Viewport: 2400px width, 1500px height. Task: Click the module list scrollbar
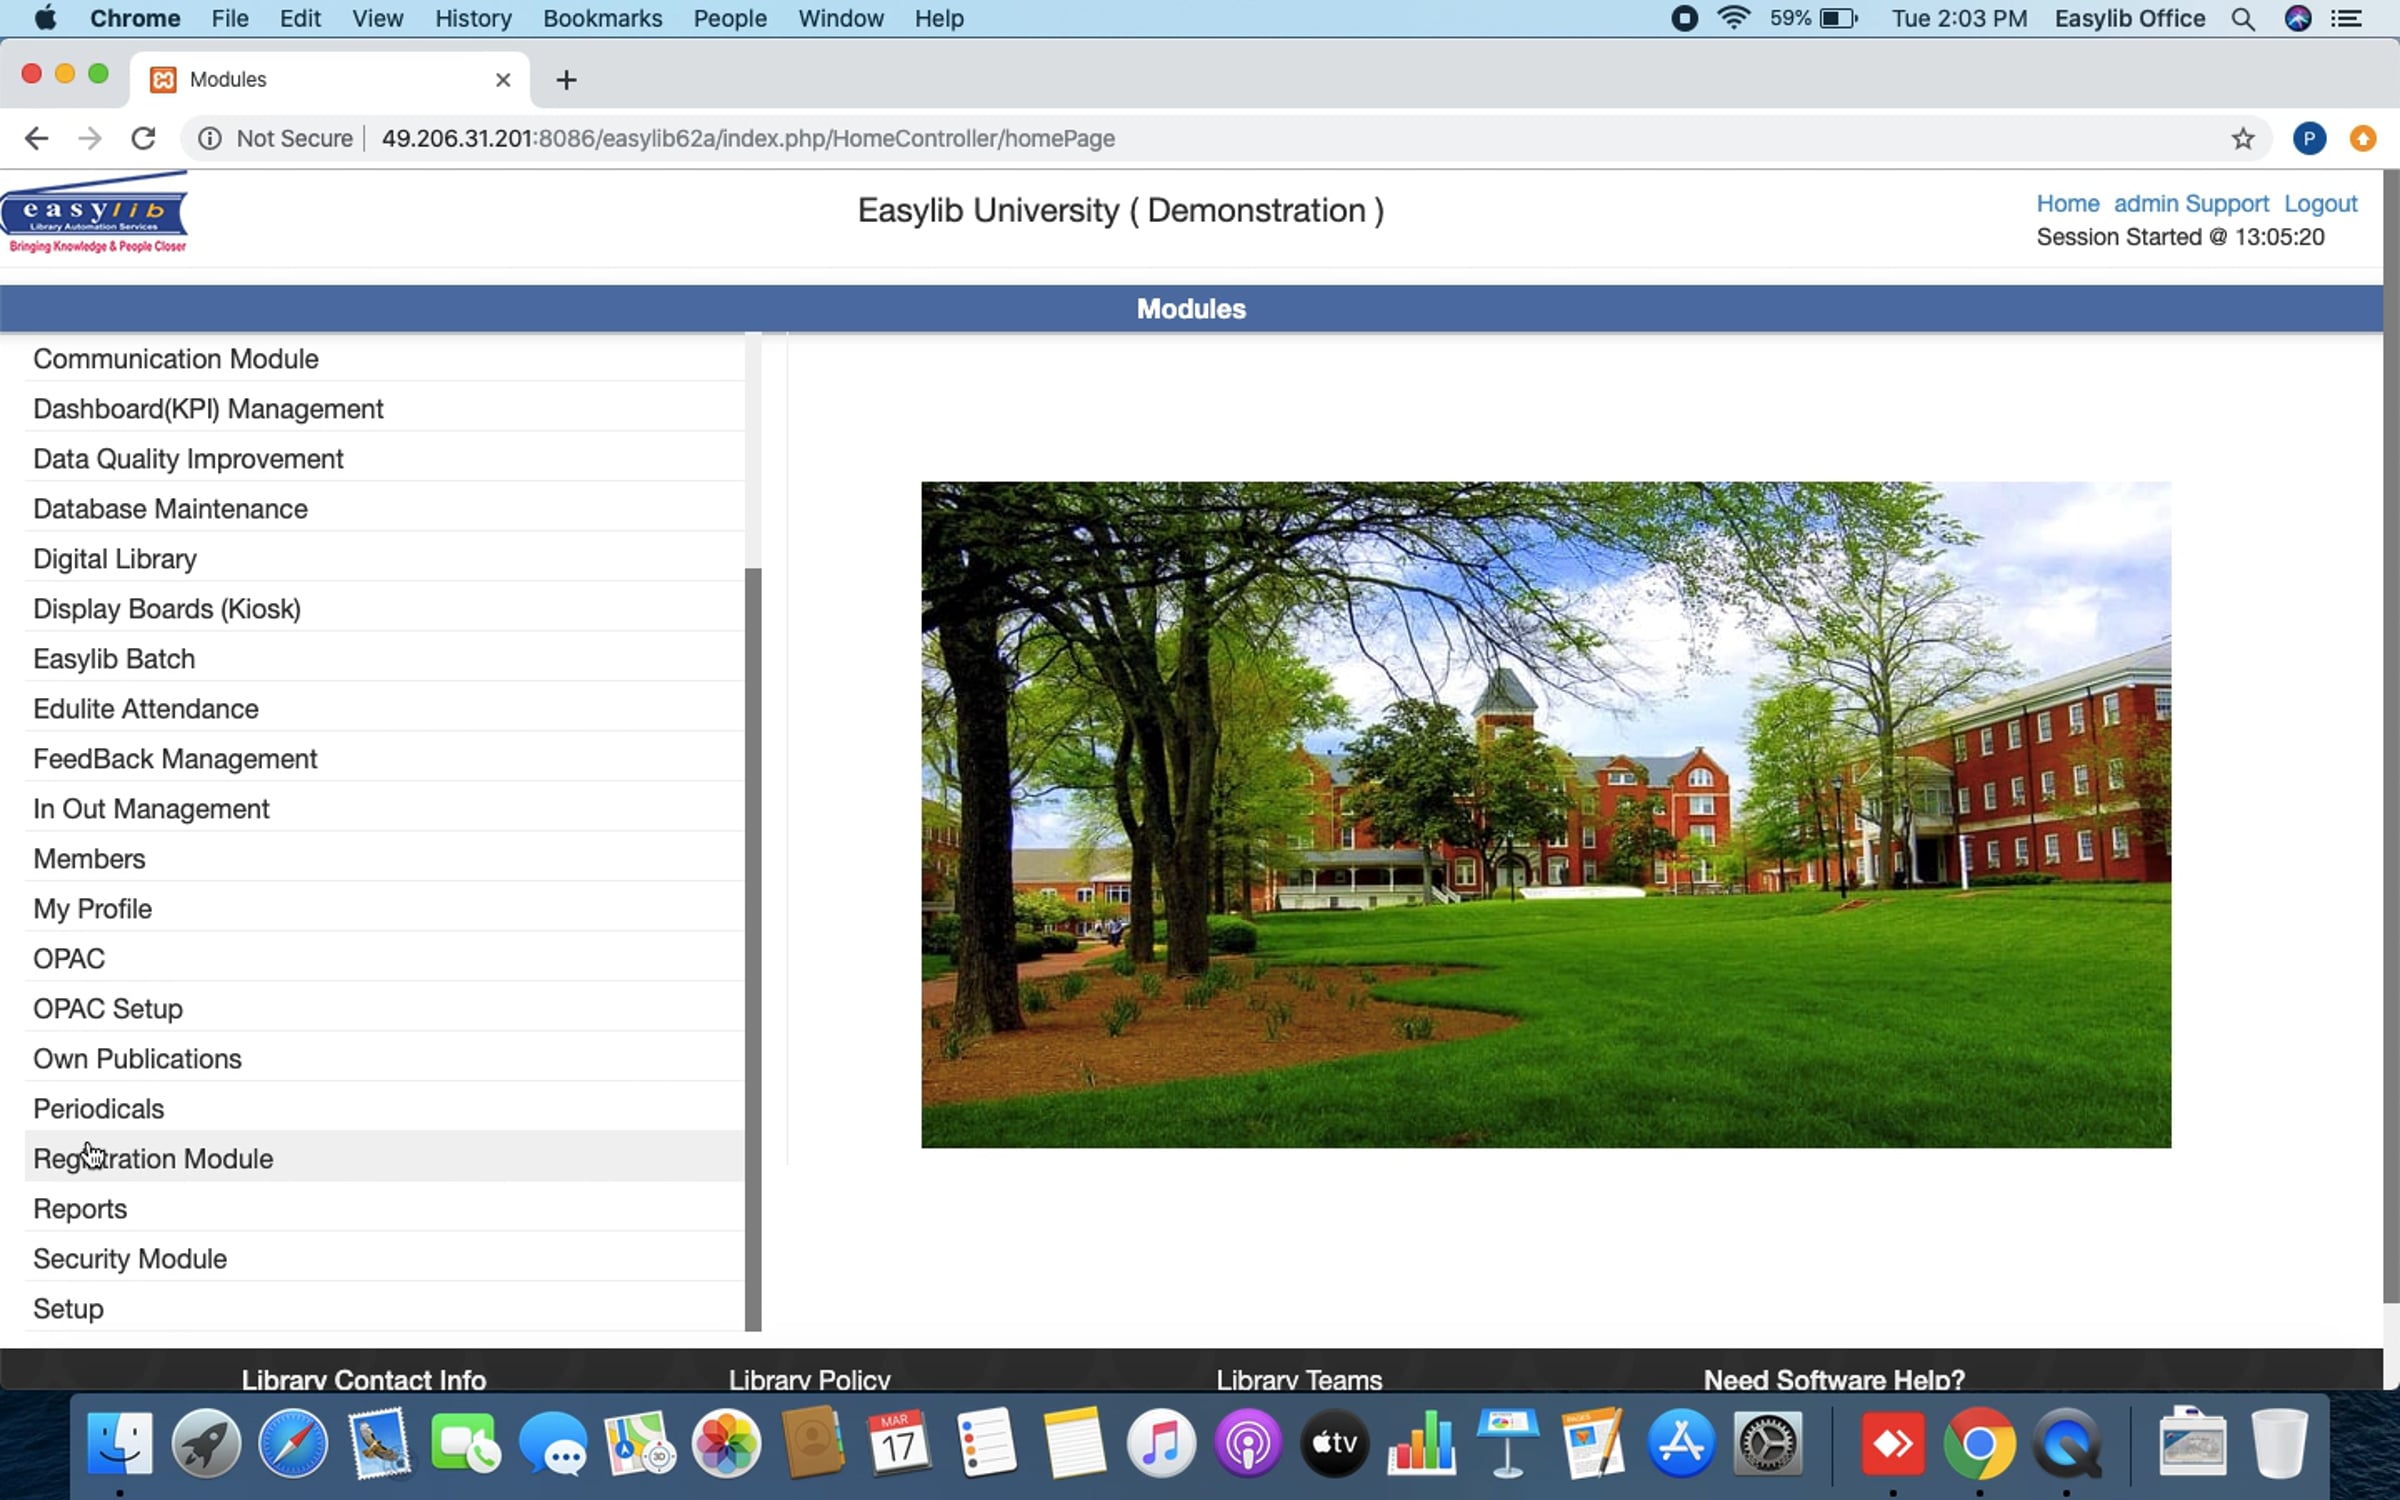point(753,948)
